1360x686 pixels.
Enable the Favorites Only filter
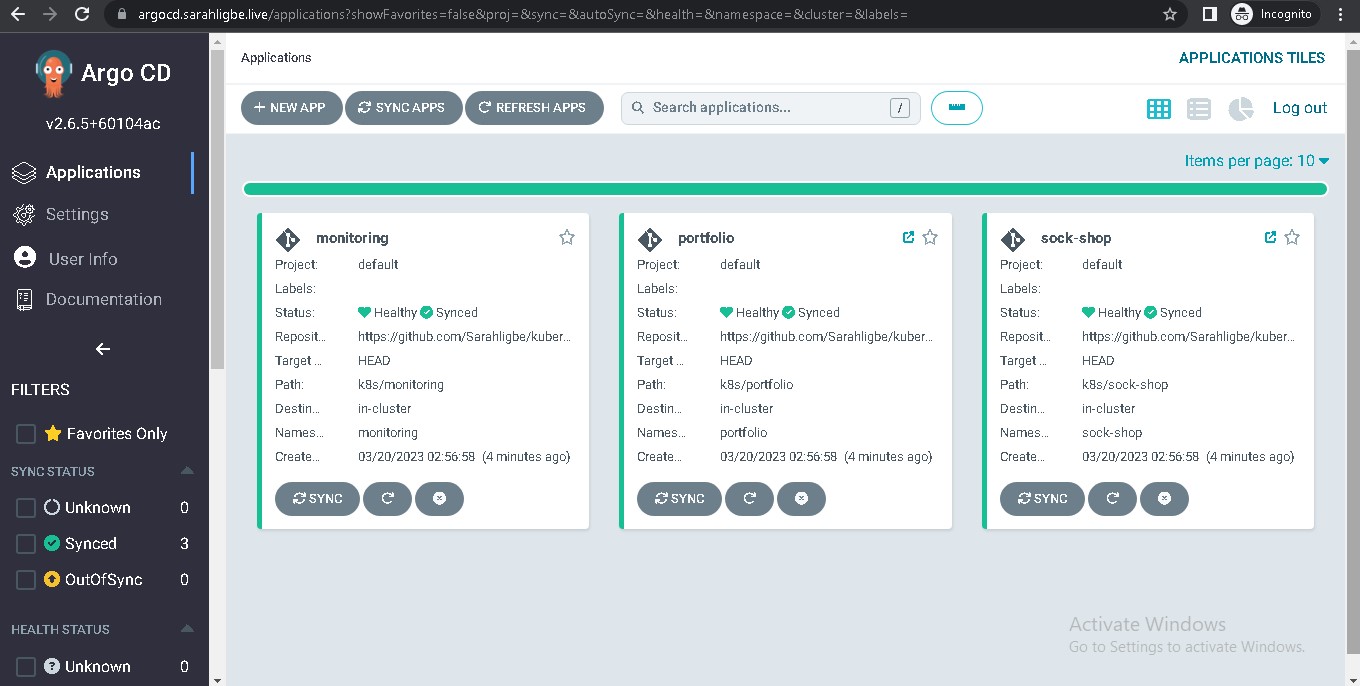26,434
